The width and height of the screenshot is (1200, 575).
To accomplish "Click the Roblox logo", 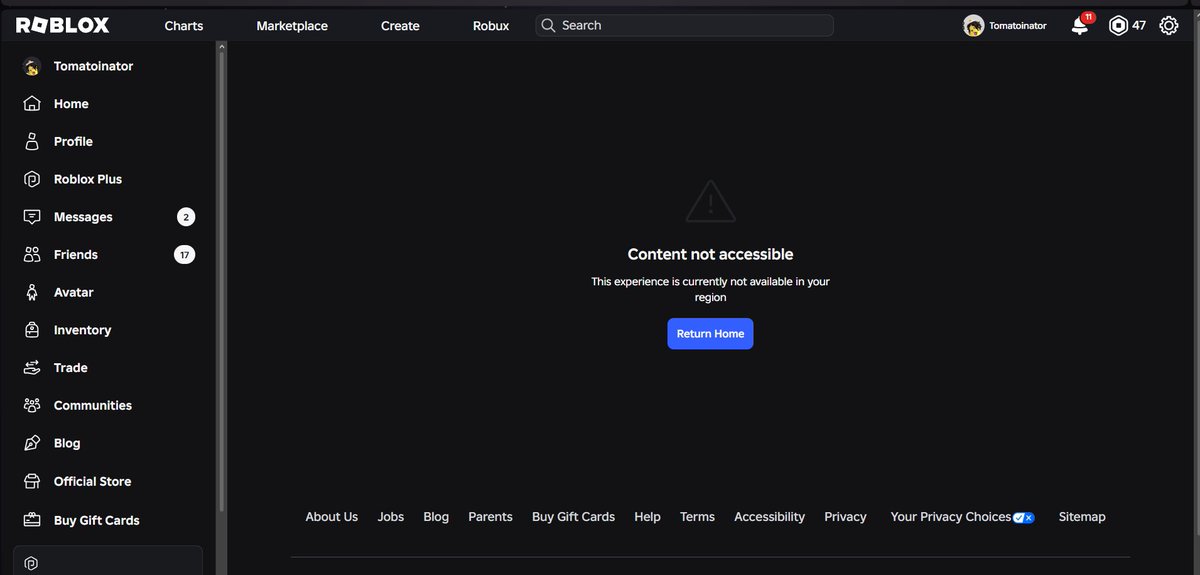I will point(62,26).
